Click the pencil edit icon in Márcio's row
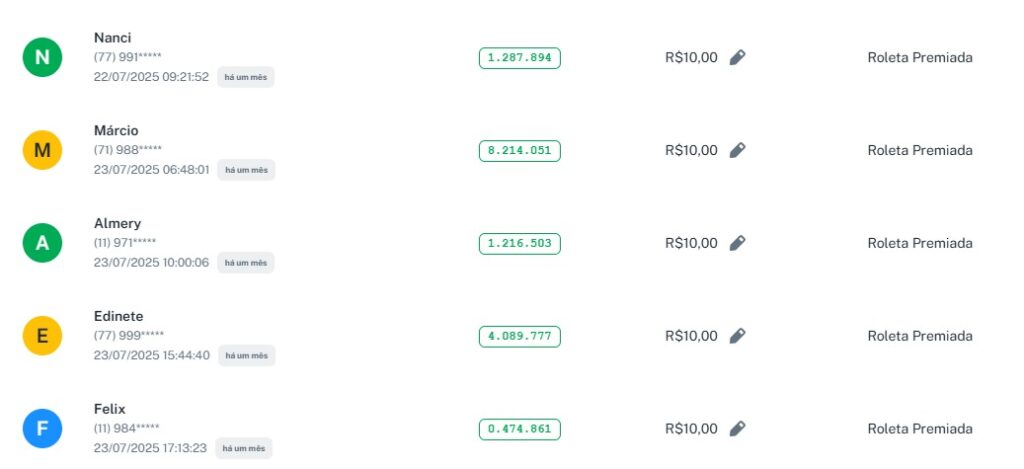1024x469 pixels. point(737,151)
